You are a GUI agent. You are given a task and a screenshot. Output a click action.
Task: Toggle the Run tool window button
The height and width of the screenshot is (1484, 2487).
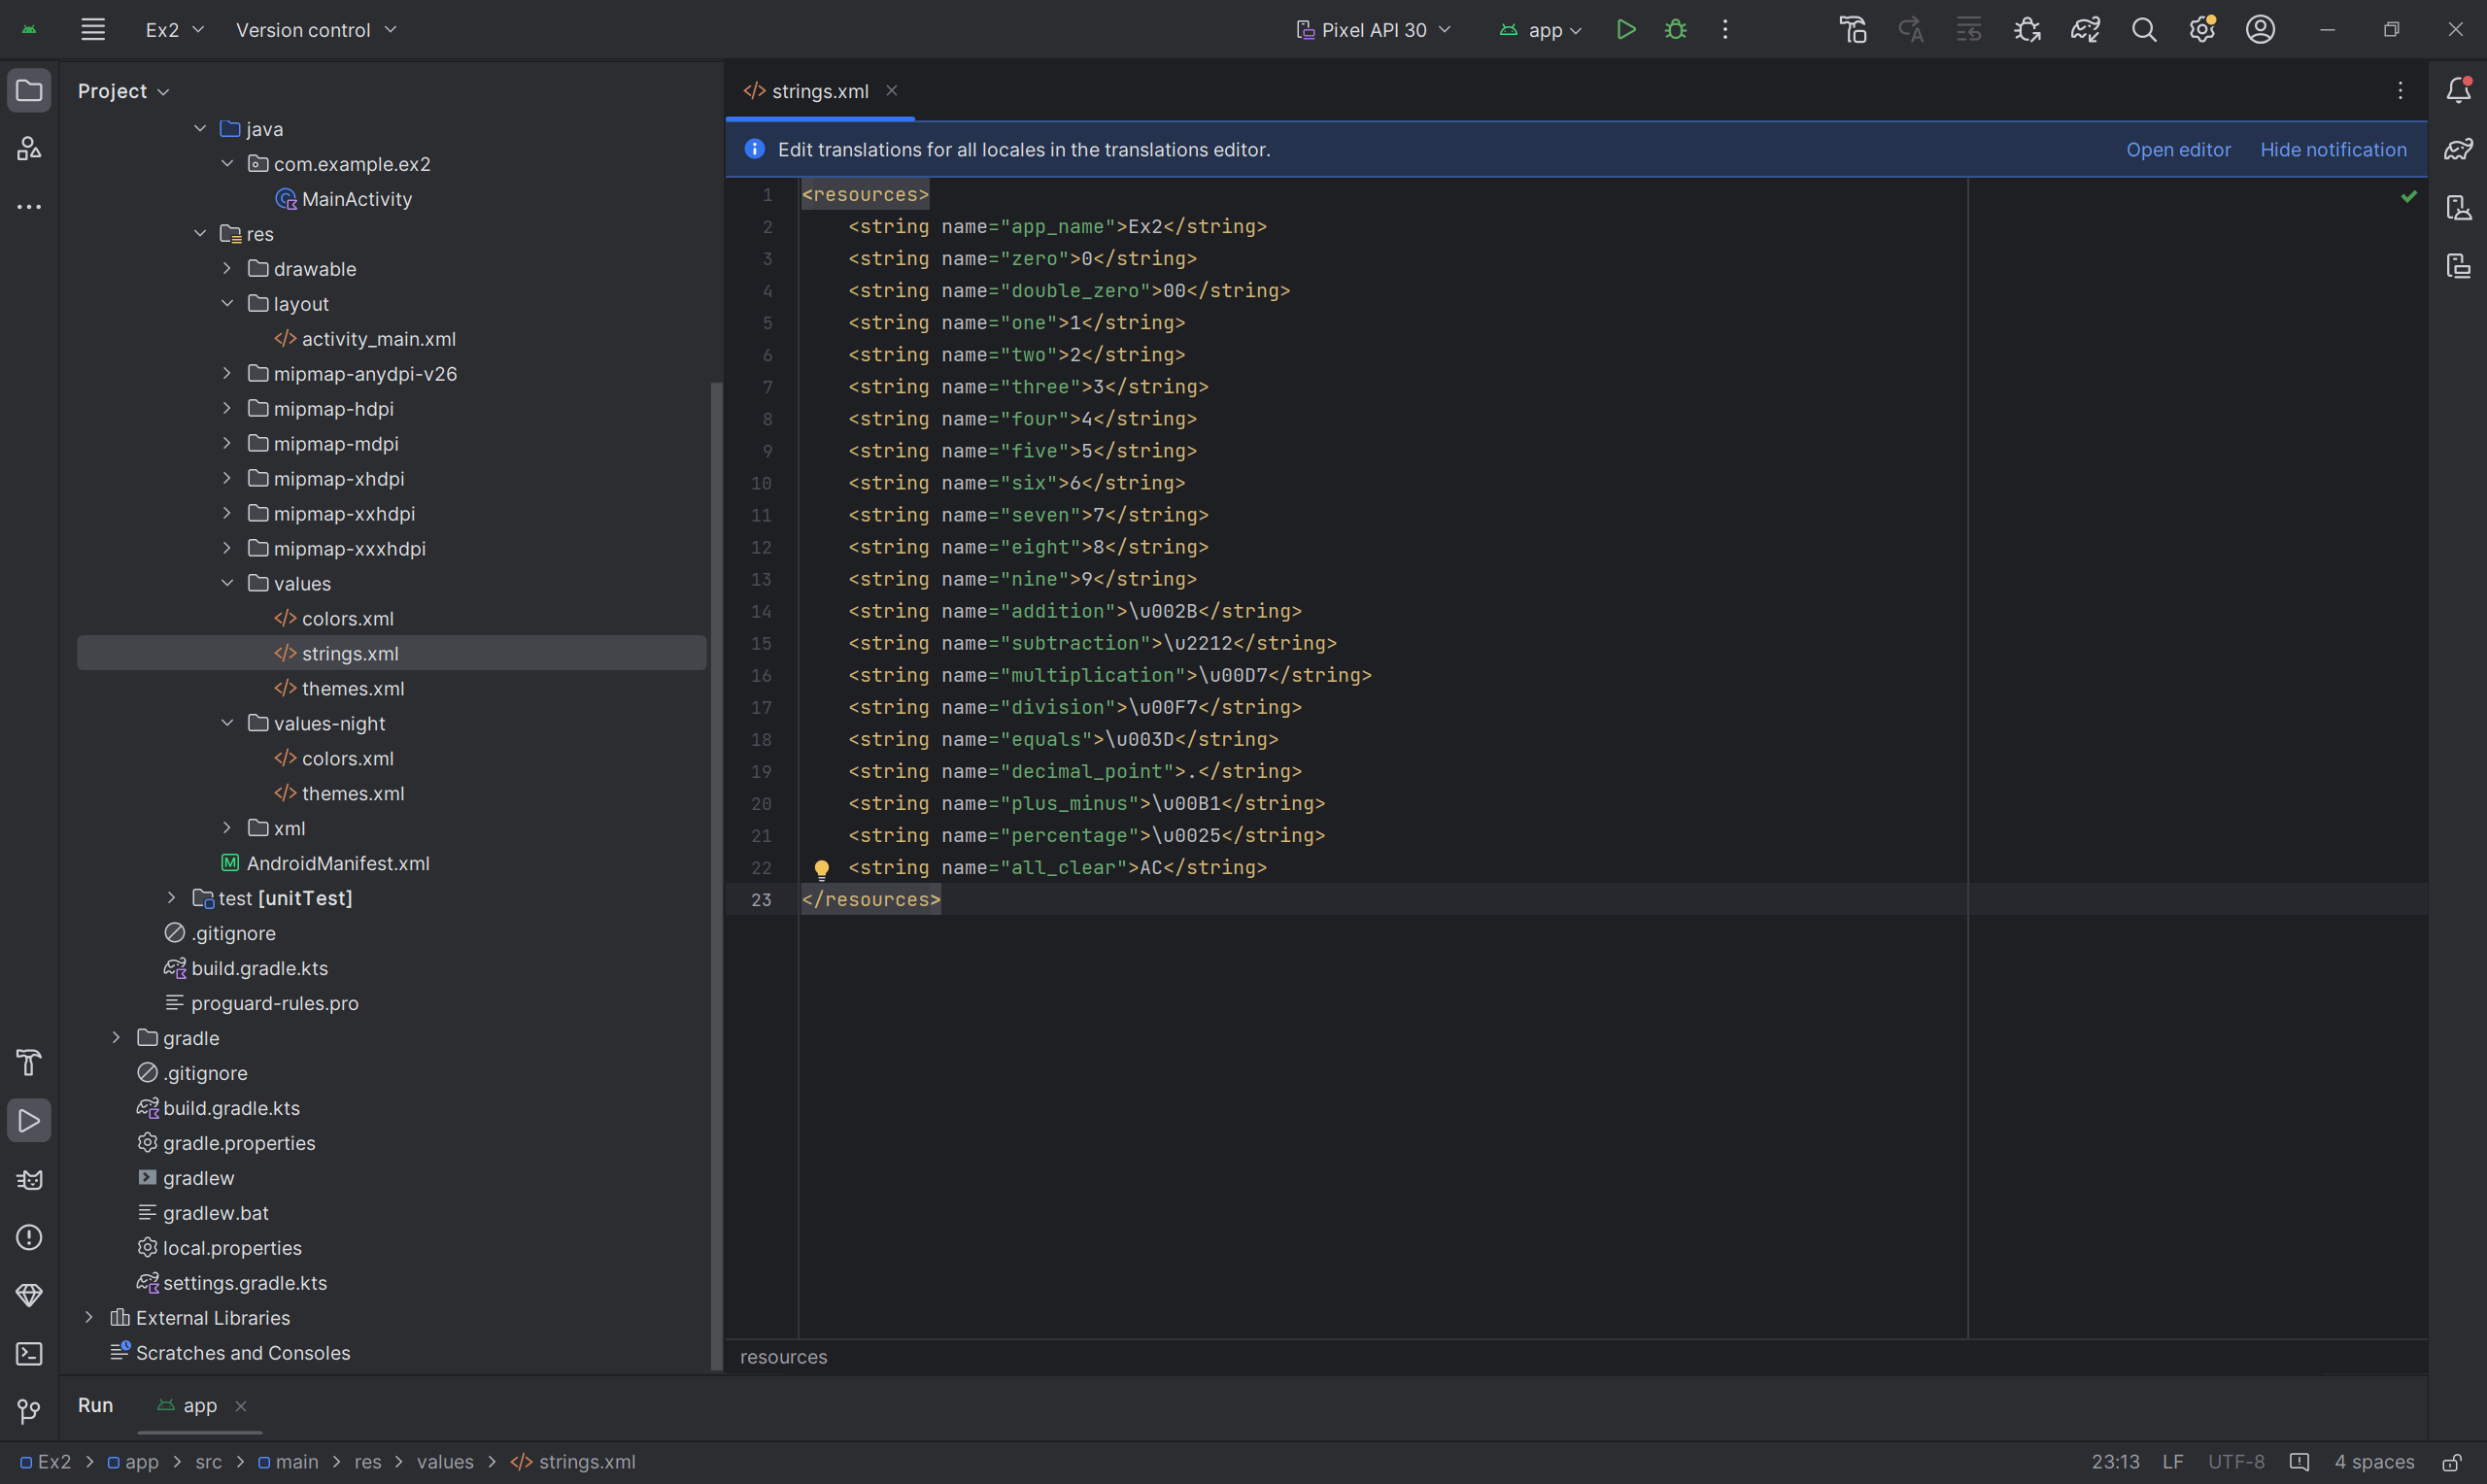29,1121
